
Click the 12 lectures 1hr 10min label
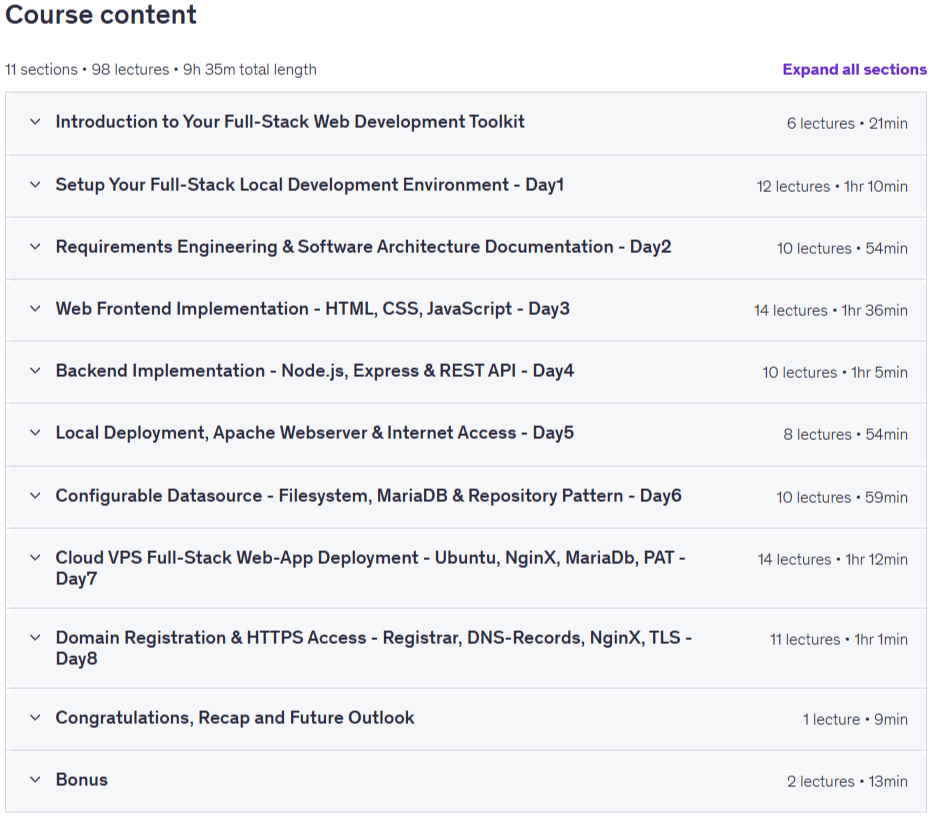pyautogui.click(x=832, y=187)
